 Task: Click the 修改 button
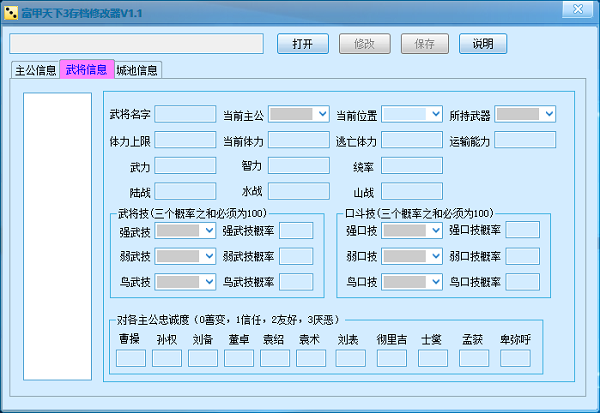tap(364, 44)
